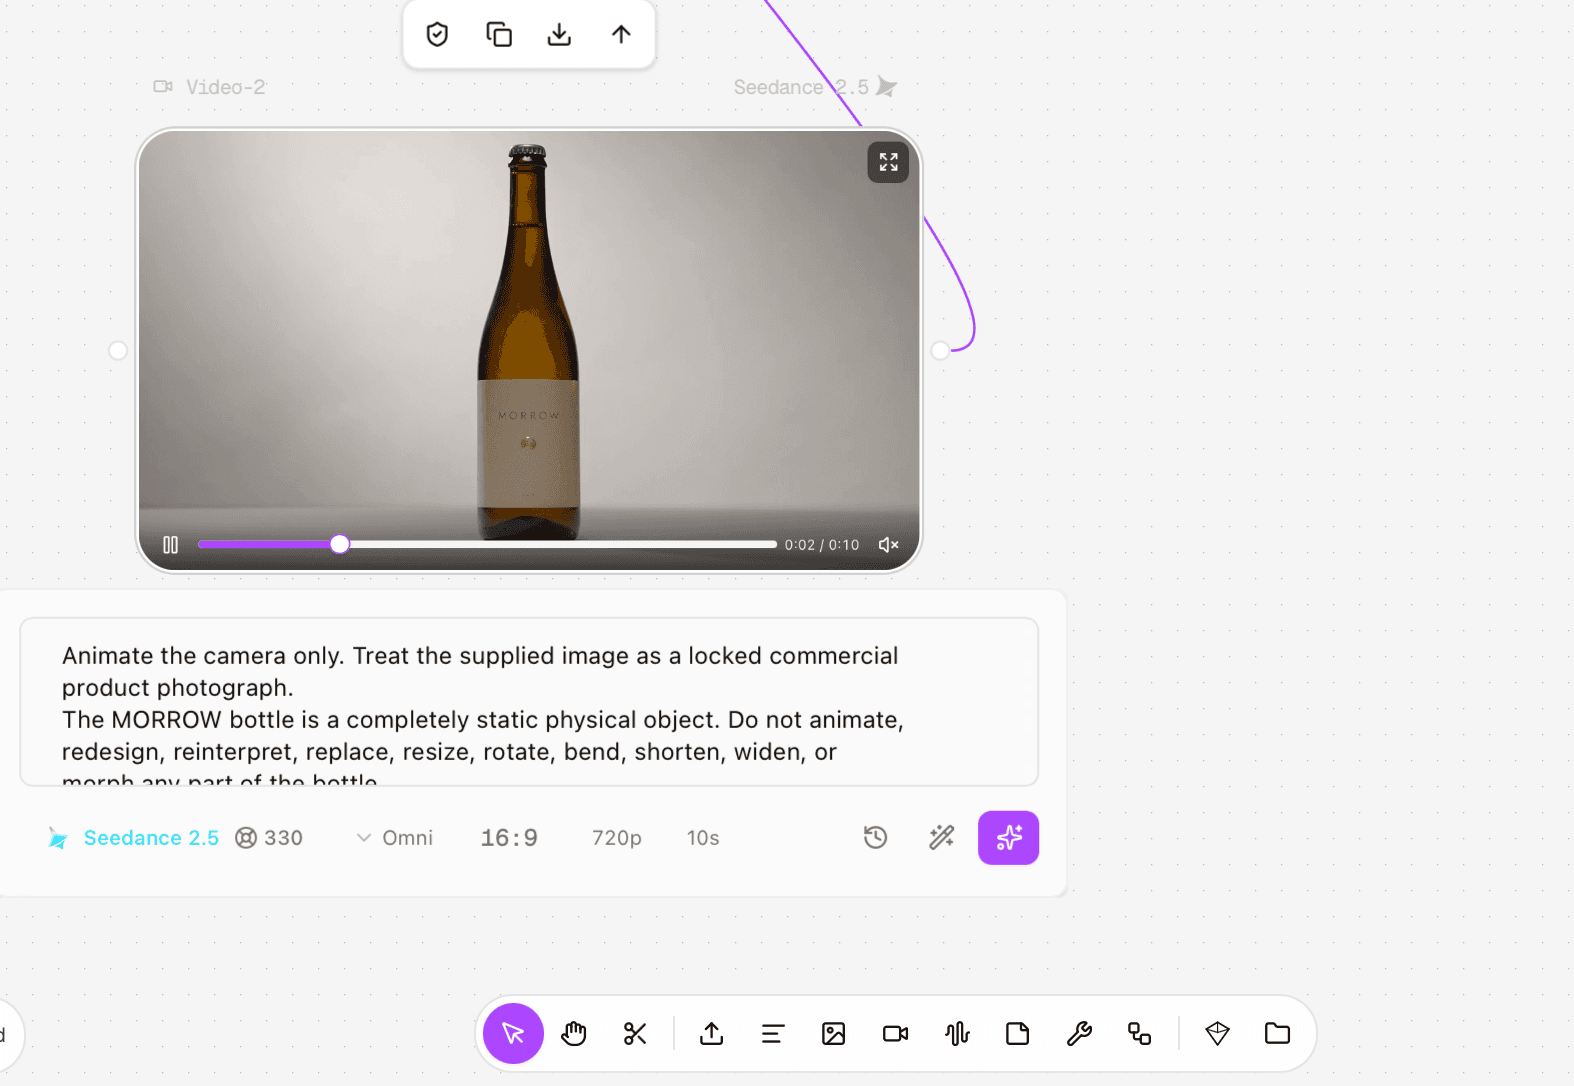Select the hand pan tool
Screen dimensions: 1574x1086
click(574, 1034)
